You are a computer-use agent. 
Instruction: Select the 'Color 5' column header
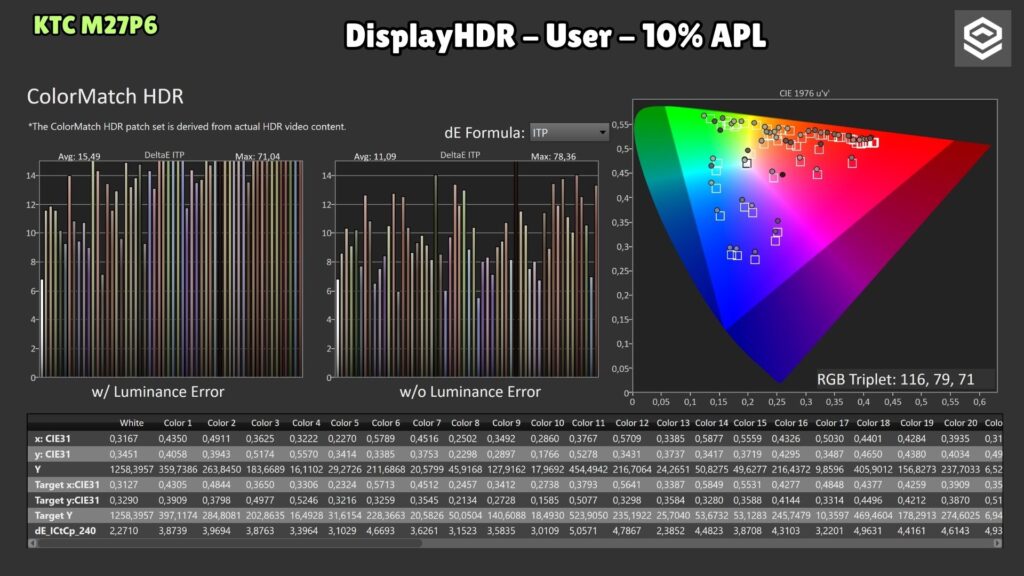pos(344,423)
